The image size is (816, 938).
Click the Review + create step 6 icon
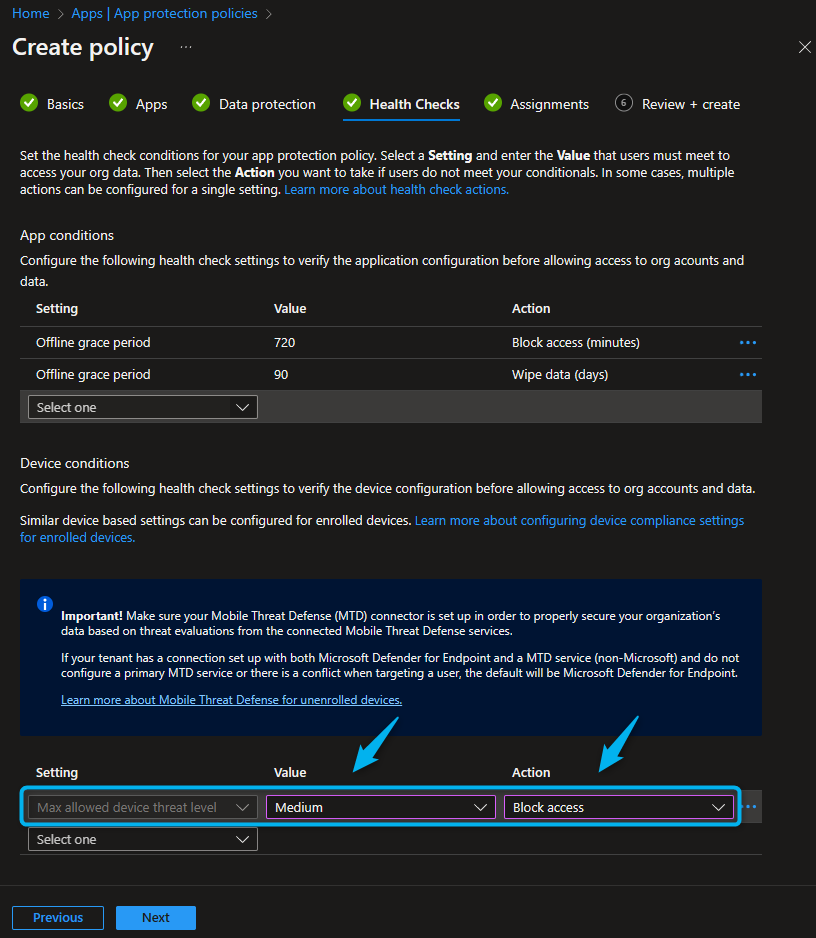(624, 103)
